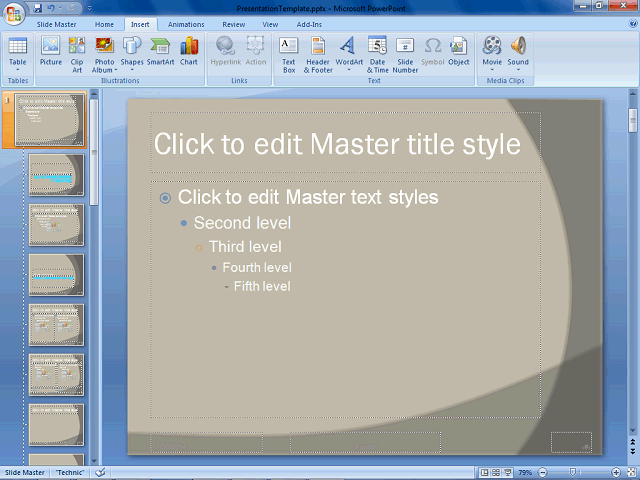Screen dimensions: 640x480
Task: Select the seventh layout thumbnail with the title-only placeholder
Action: click(56, 425)
